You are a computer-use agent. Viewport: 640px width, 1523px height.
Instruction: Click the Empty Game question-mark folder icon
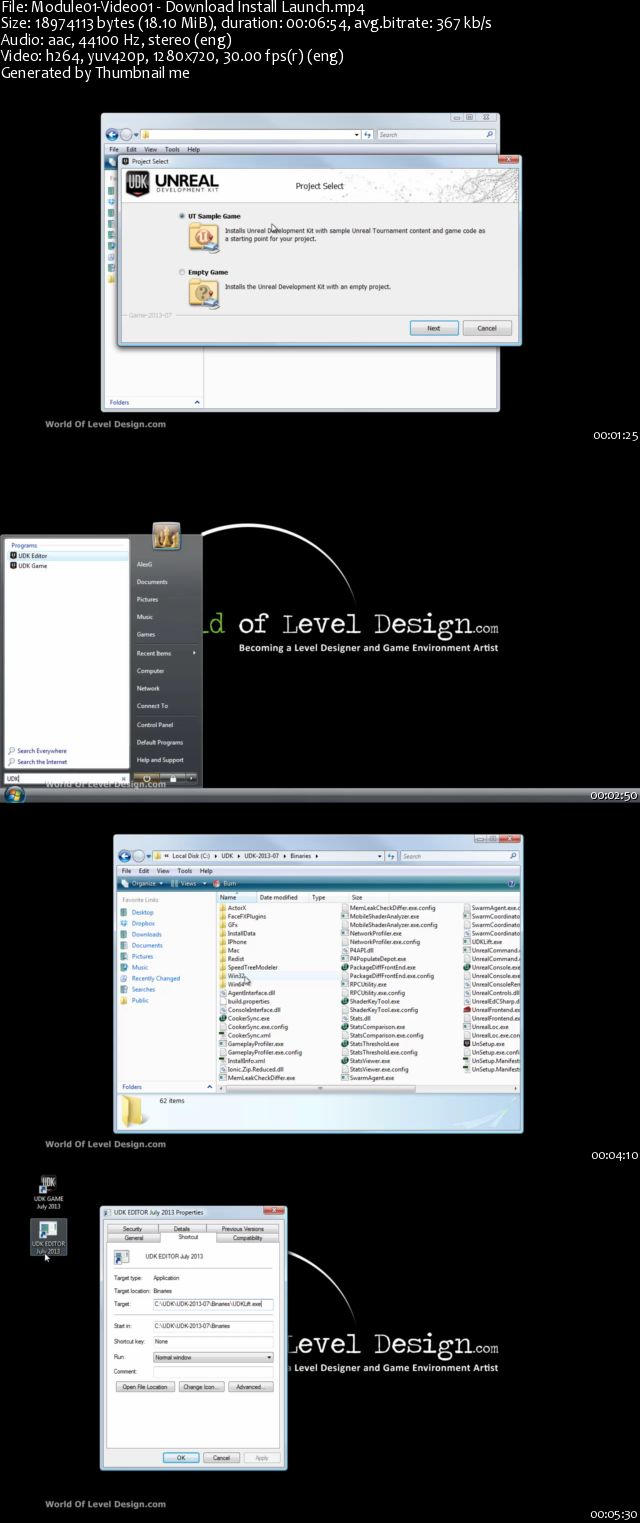[x=204, y=292]
